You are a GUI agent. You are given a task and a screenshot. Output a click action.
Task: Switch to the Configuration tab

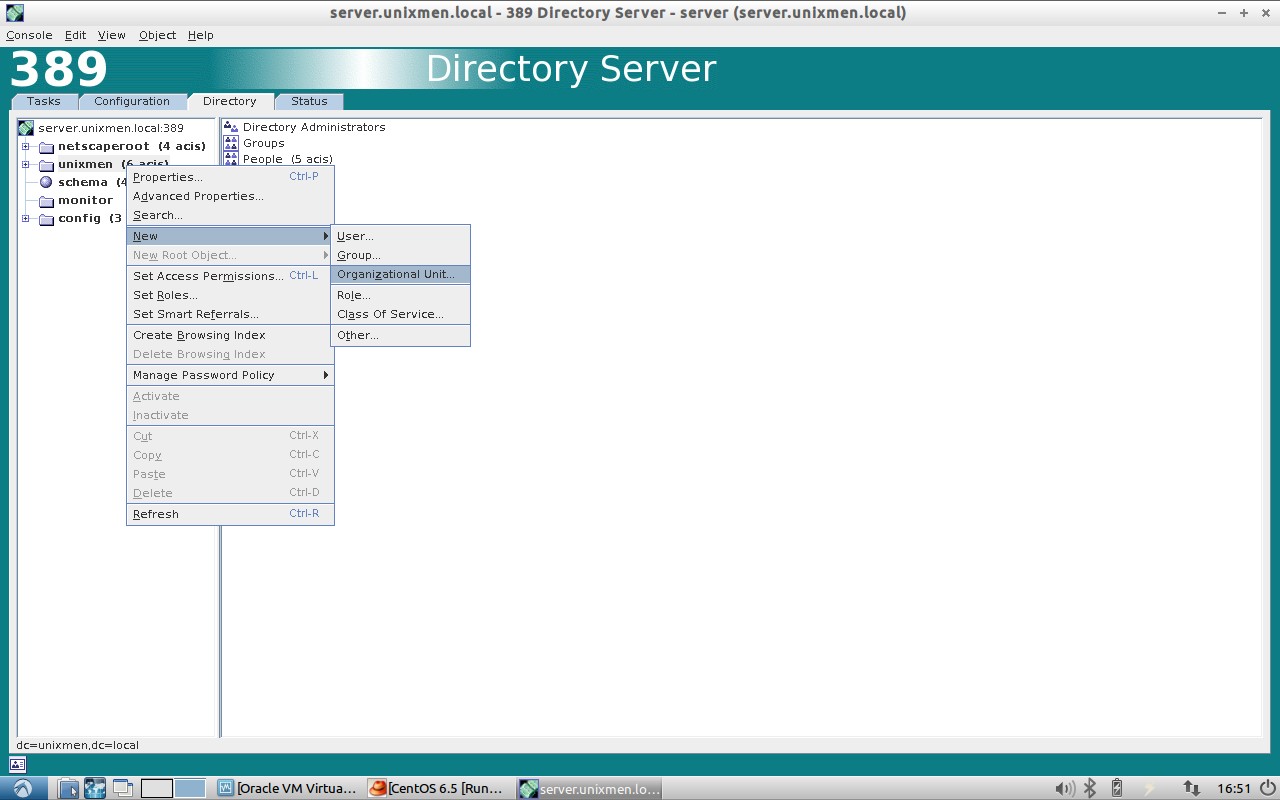(x=132, y=101)
